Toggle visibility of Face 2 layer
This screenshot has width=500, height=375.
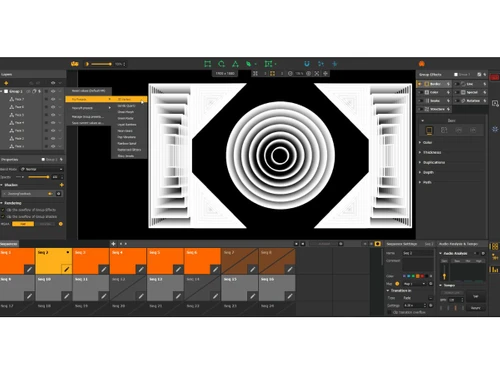tap(53, 138)
